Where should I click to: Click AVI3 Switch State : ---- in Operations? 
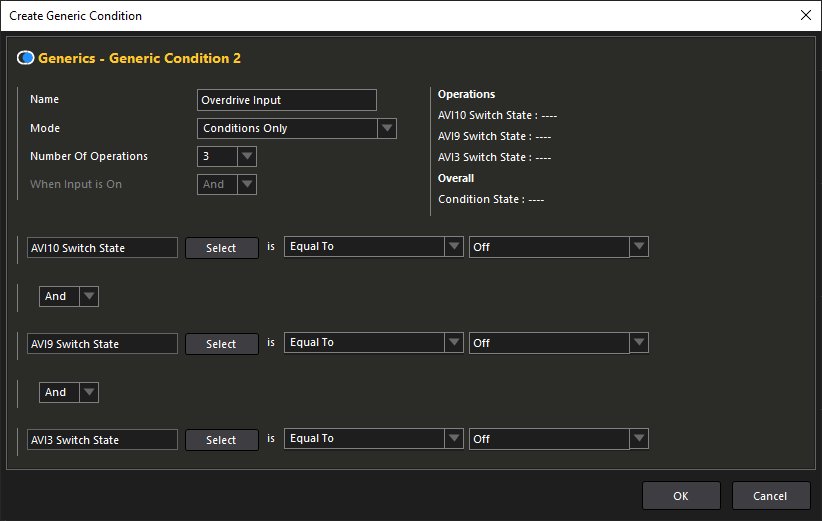(x=494, y=157)
